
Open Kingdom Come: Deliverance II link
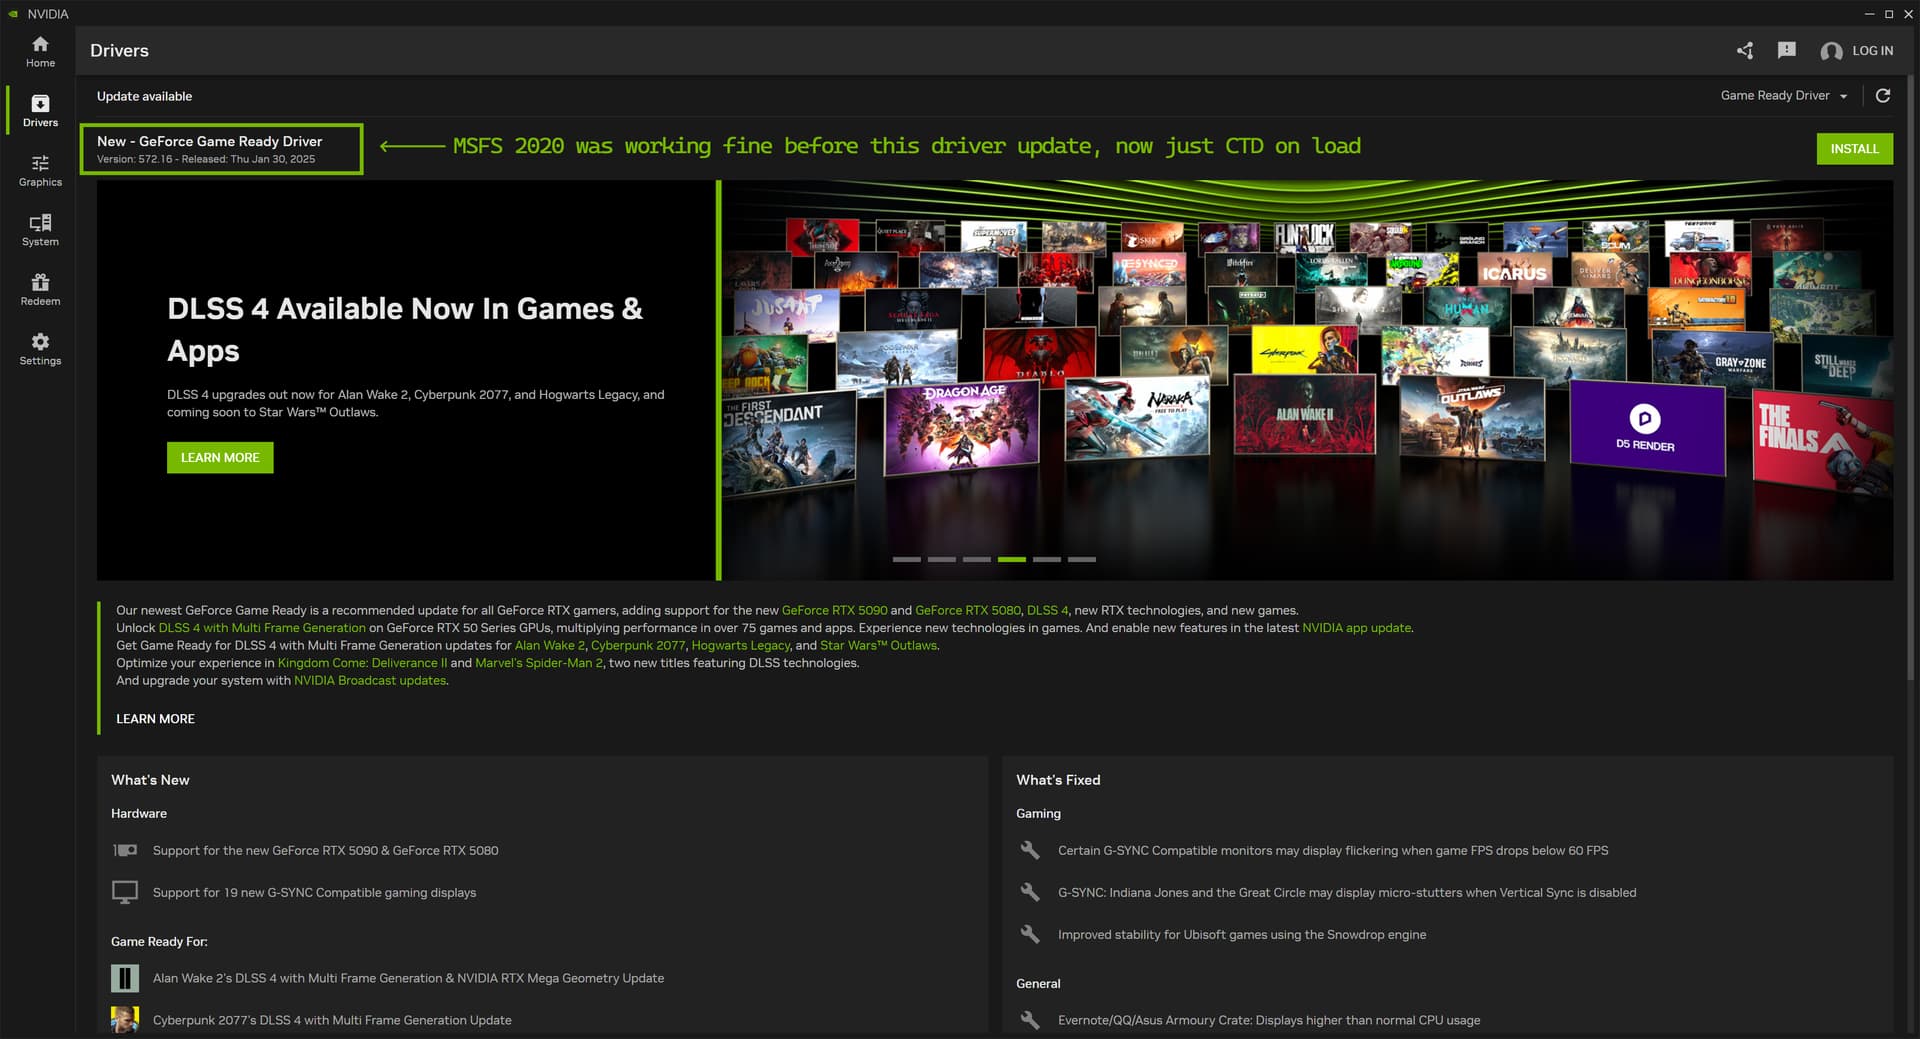coord(362,663)
